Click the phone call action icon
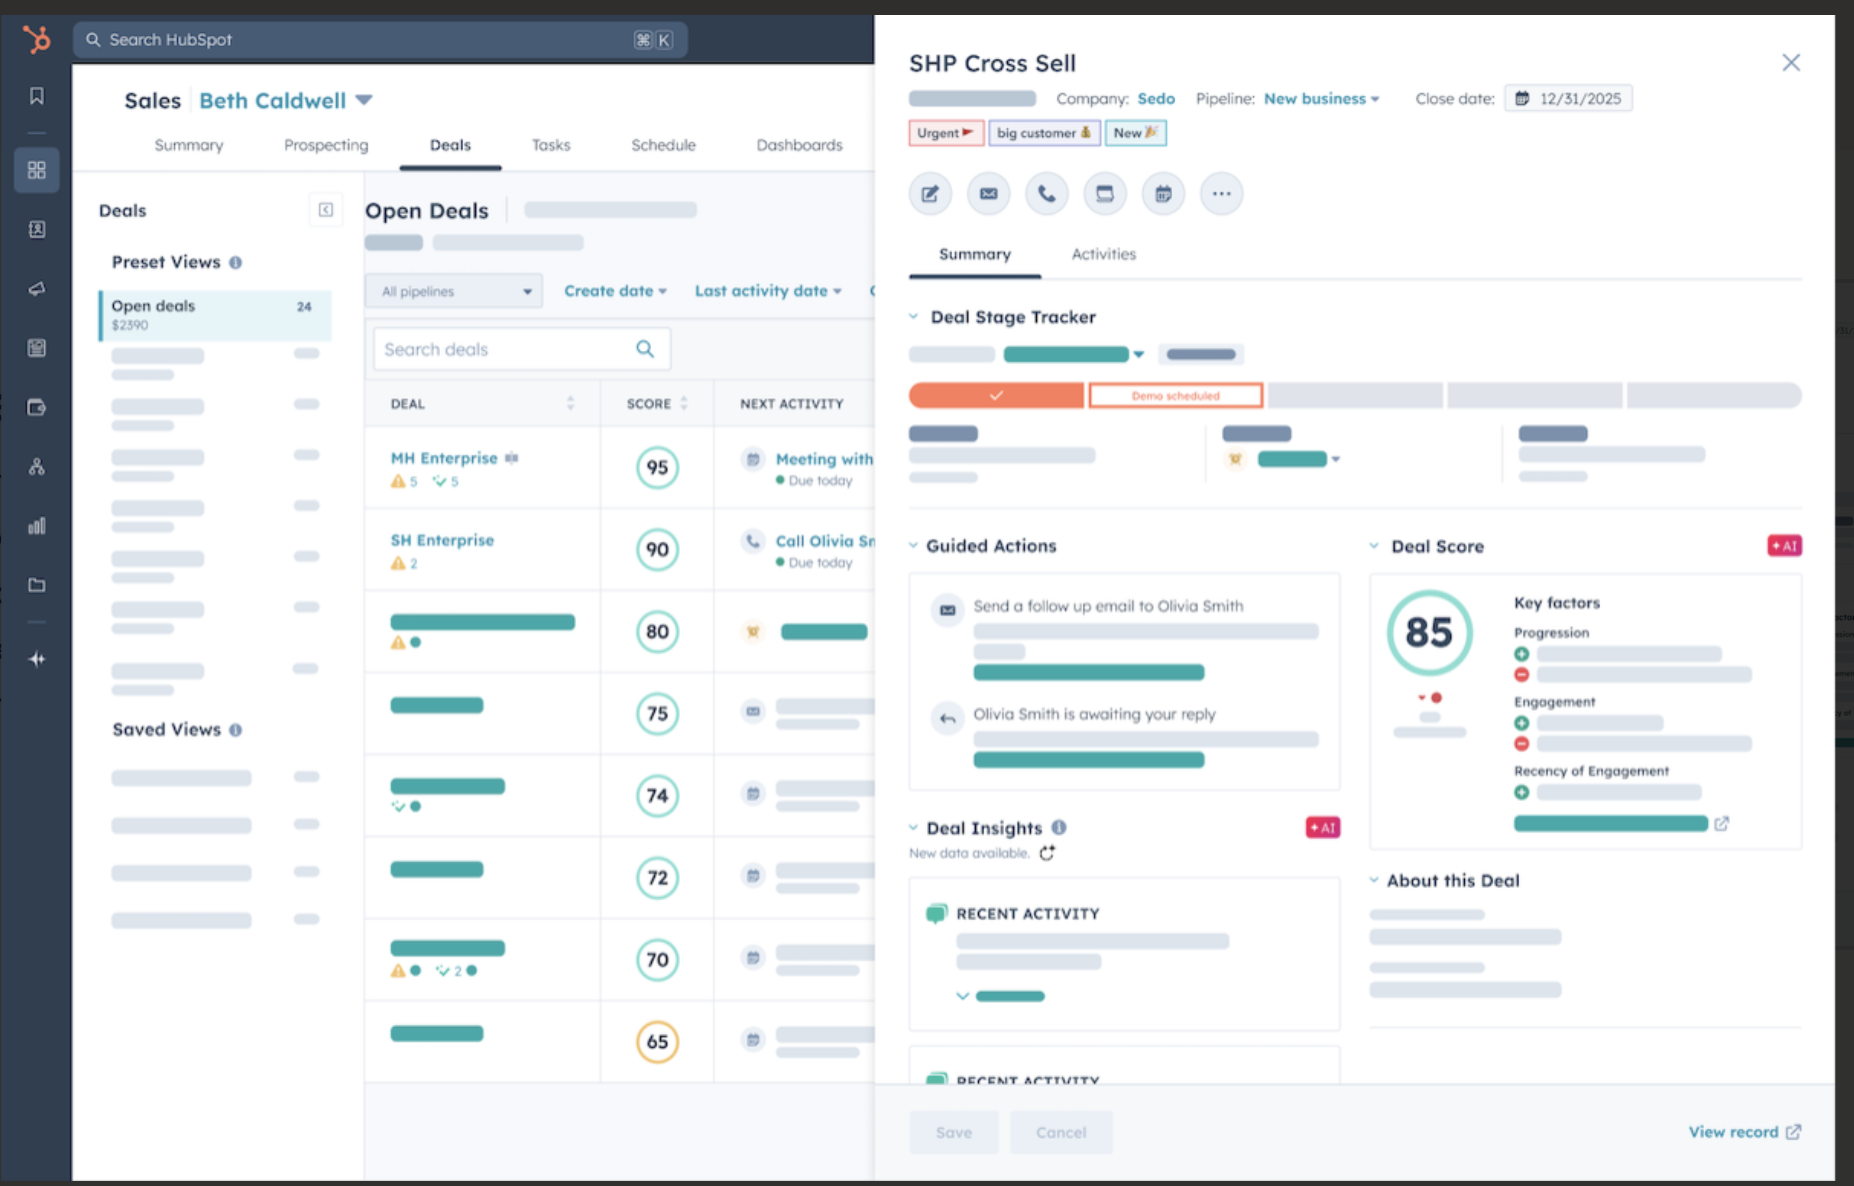Screen dimensions: 1854x1186 point(1046,194)
